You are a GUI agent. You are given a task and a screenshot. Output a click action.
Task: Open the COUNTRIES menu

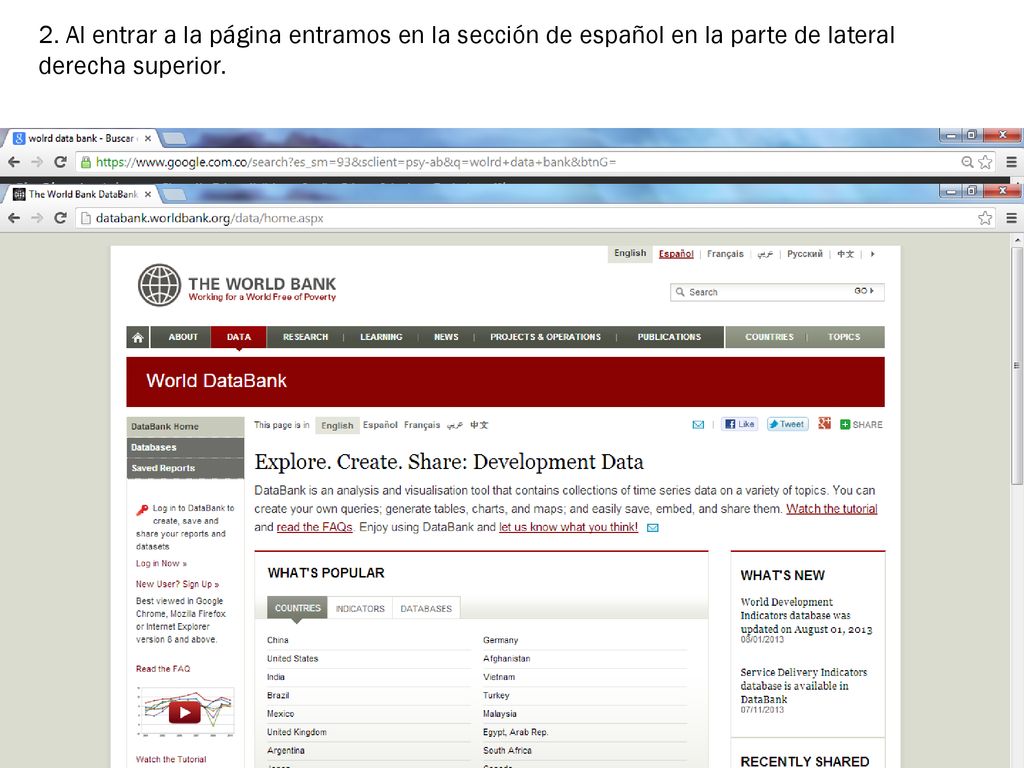769,337
